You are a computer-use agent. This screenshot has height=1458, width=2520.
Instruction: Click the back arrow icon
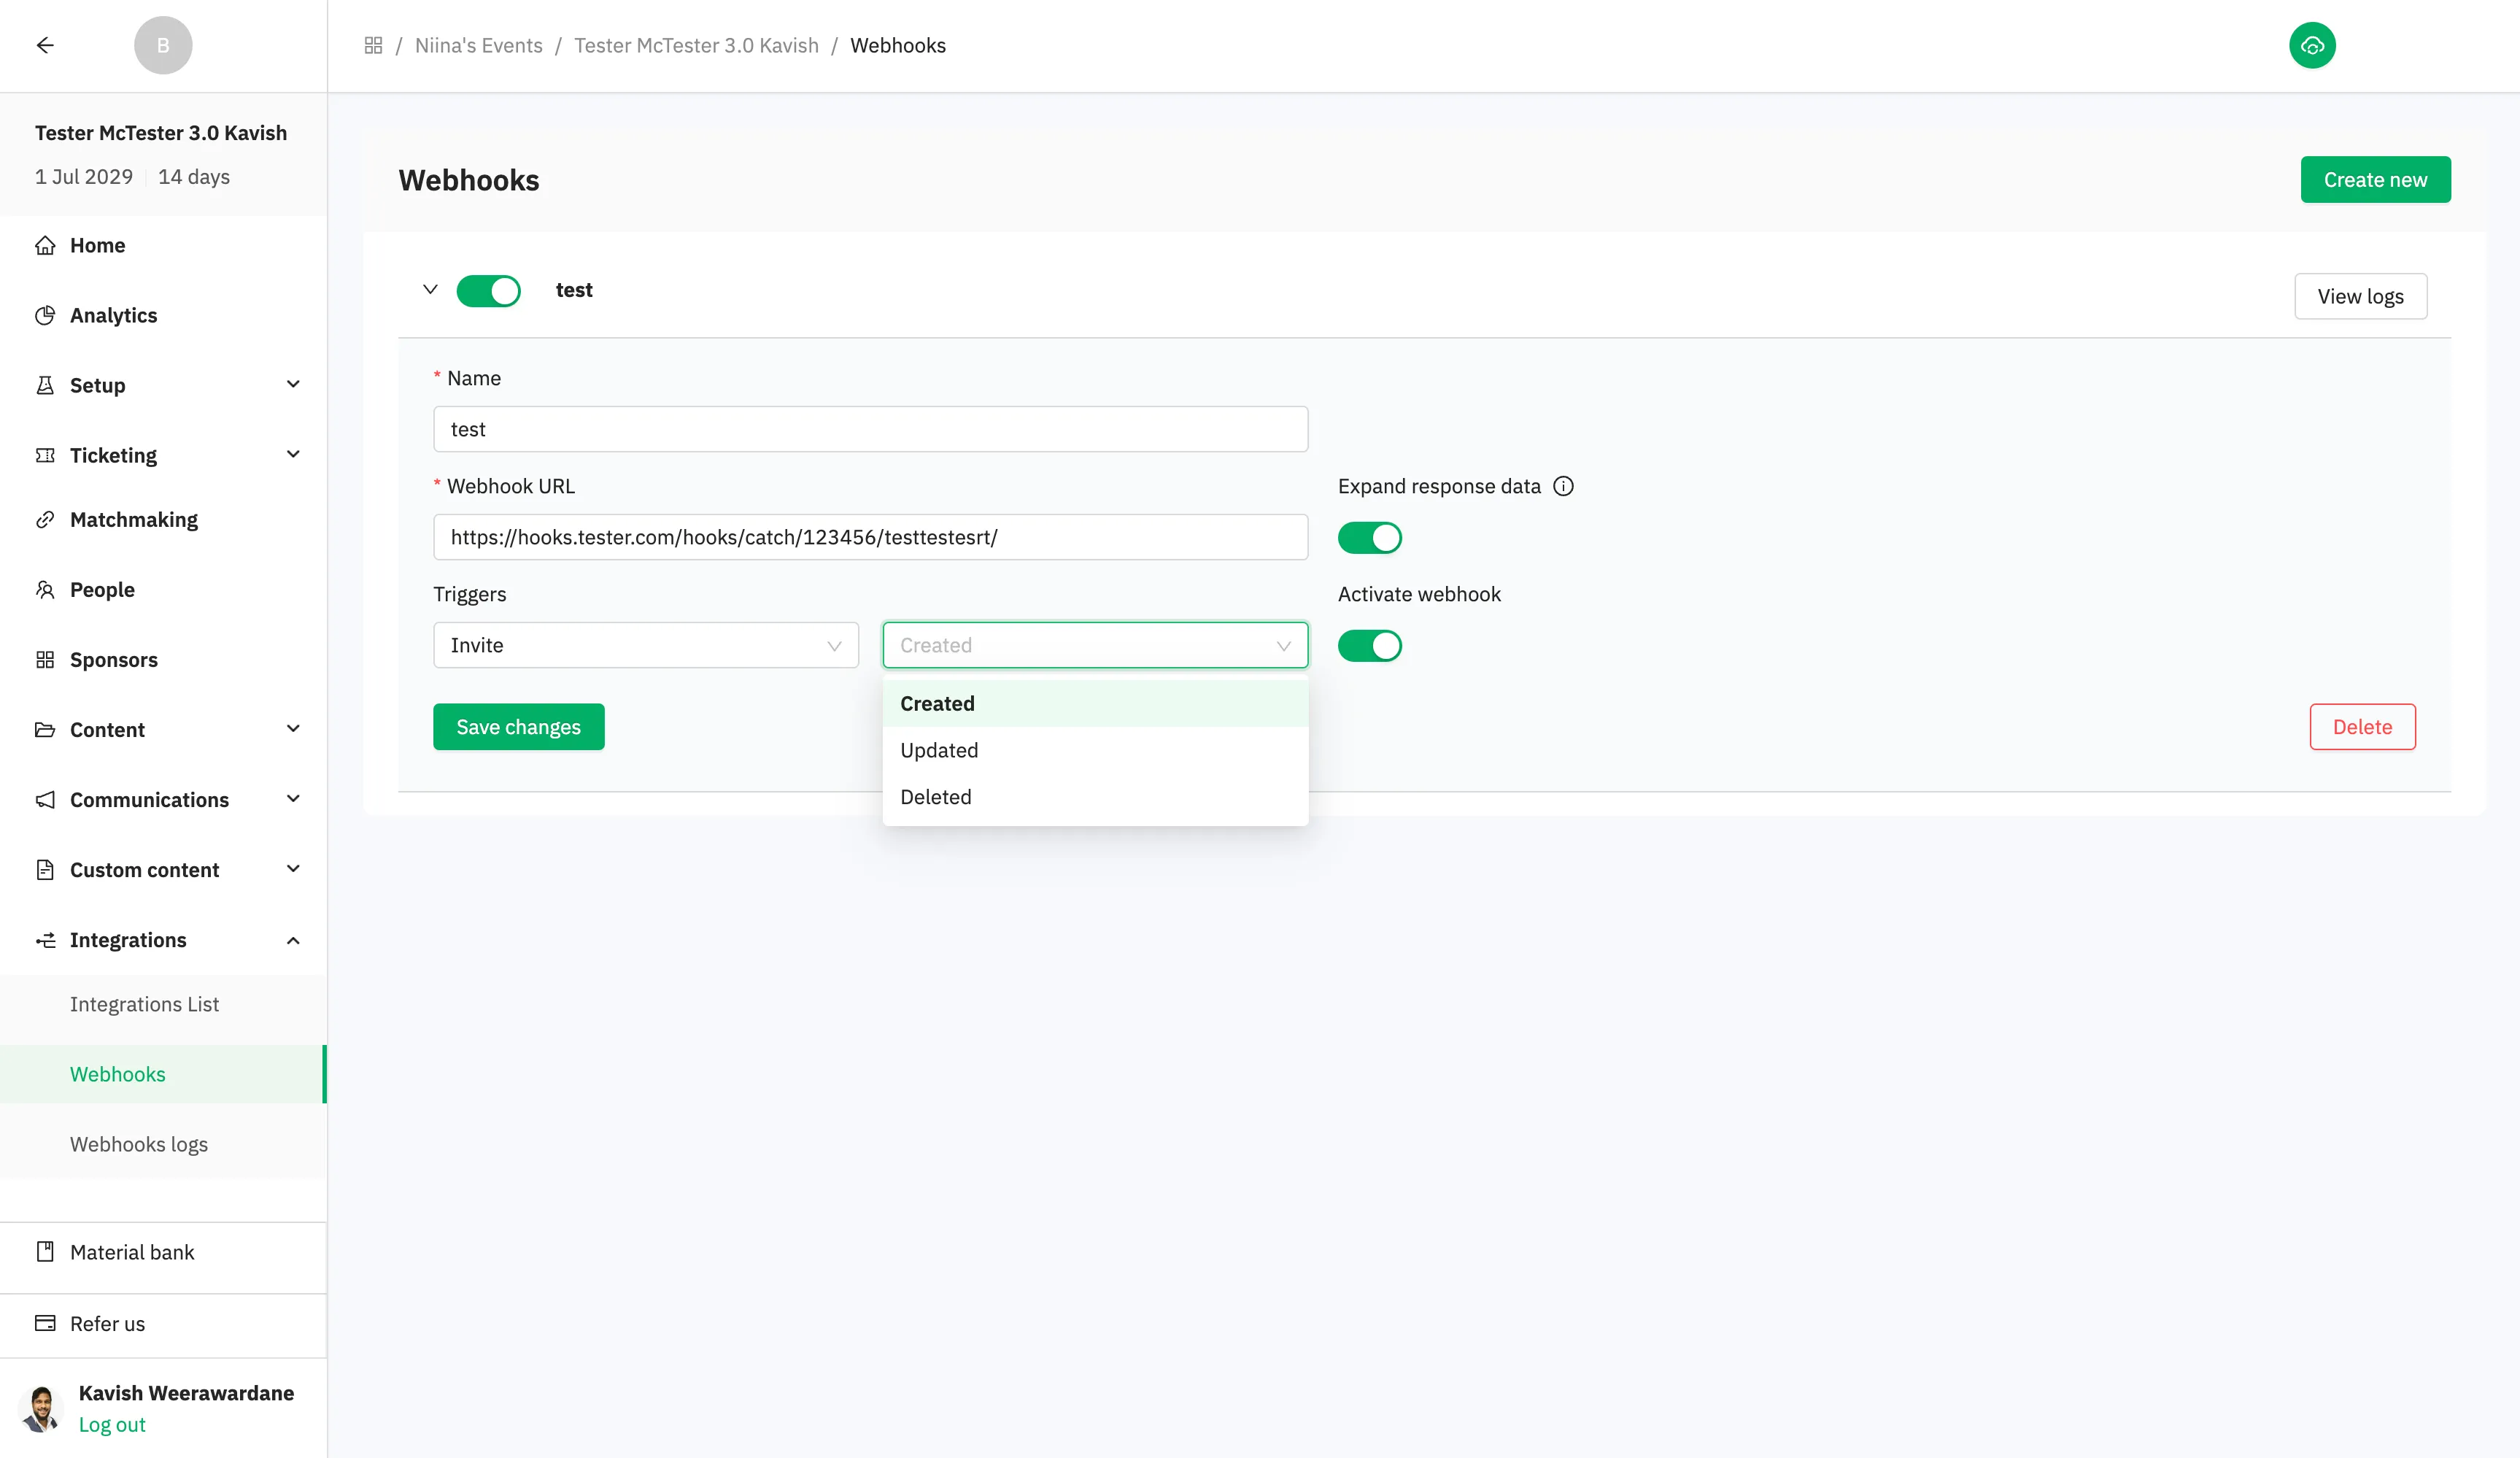pyautogui.click(x=45, y=45)
